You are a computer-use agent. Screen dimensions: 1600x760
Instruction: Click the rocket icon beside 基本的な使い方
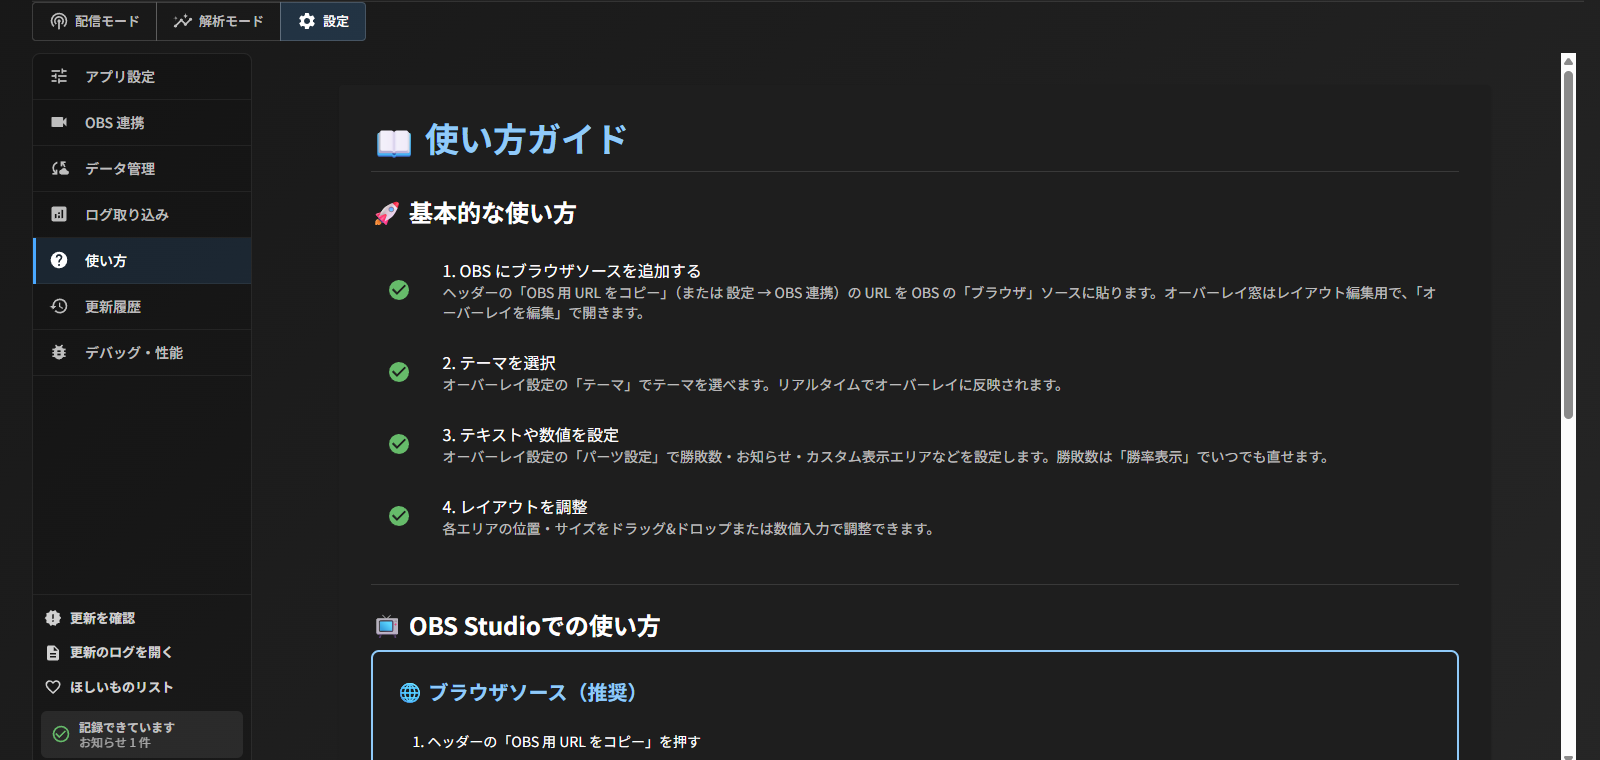click(386, 214)
